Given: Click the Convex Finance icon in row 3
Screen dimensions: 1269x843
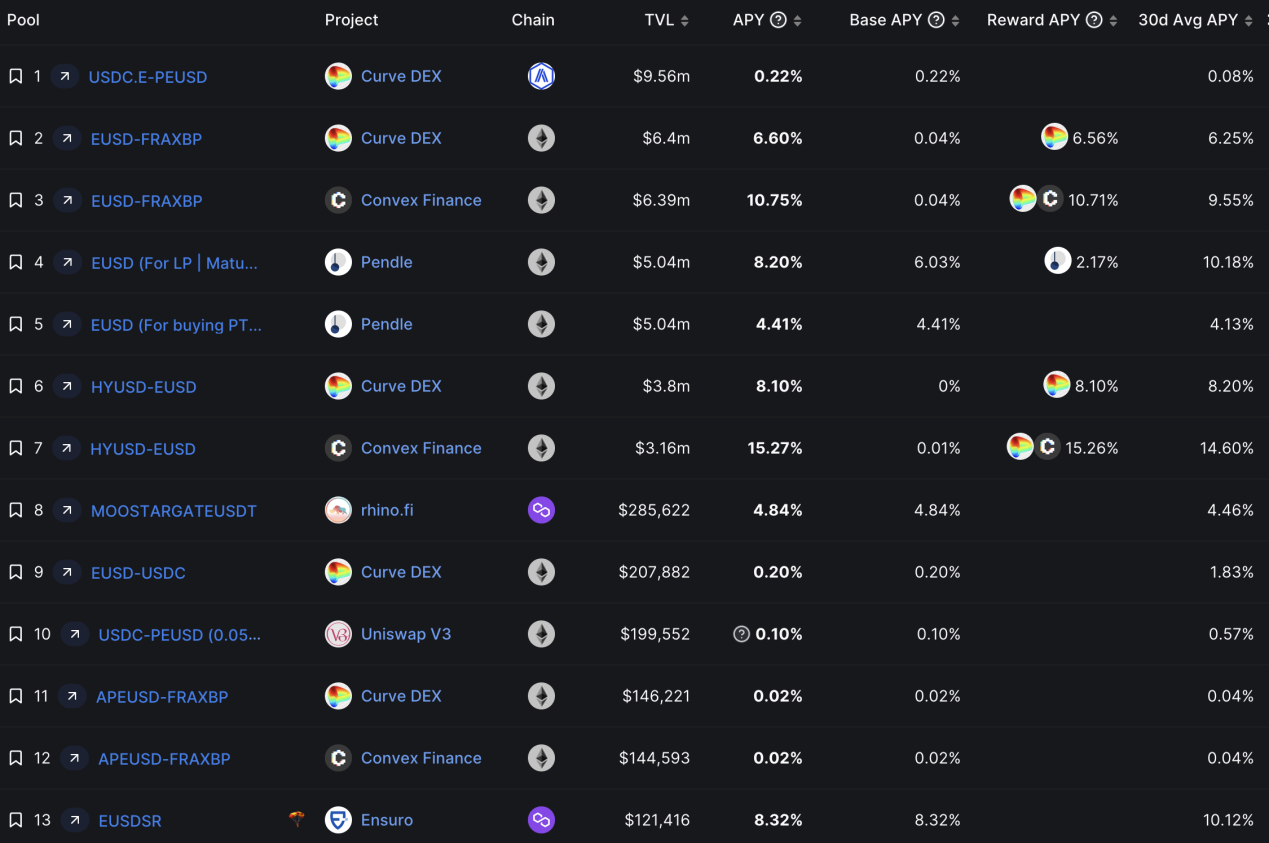Looking at the screenshot, I should [x=338, y=200].
